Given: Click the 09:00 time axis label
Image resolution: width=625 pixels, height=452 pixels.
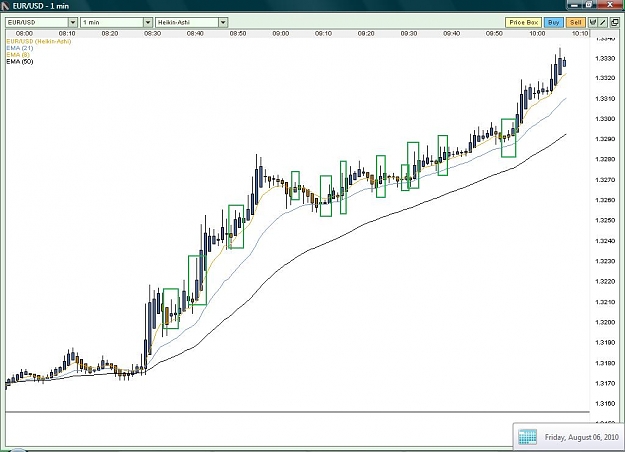Looking at the screenshot, I should click(x=281, y=33).
